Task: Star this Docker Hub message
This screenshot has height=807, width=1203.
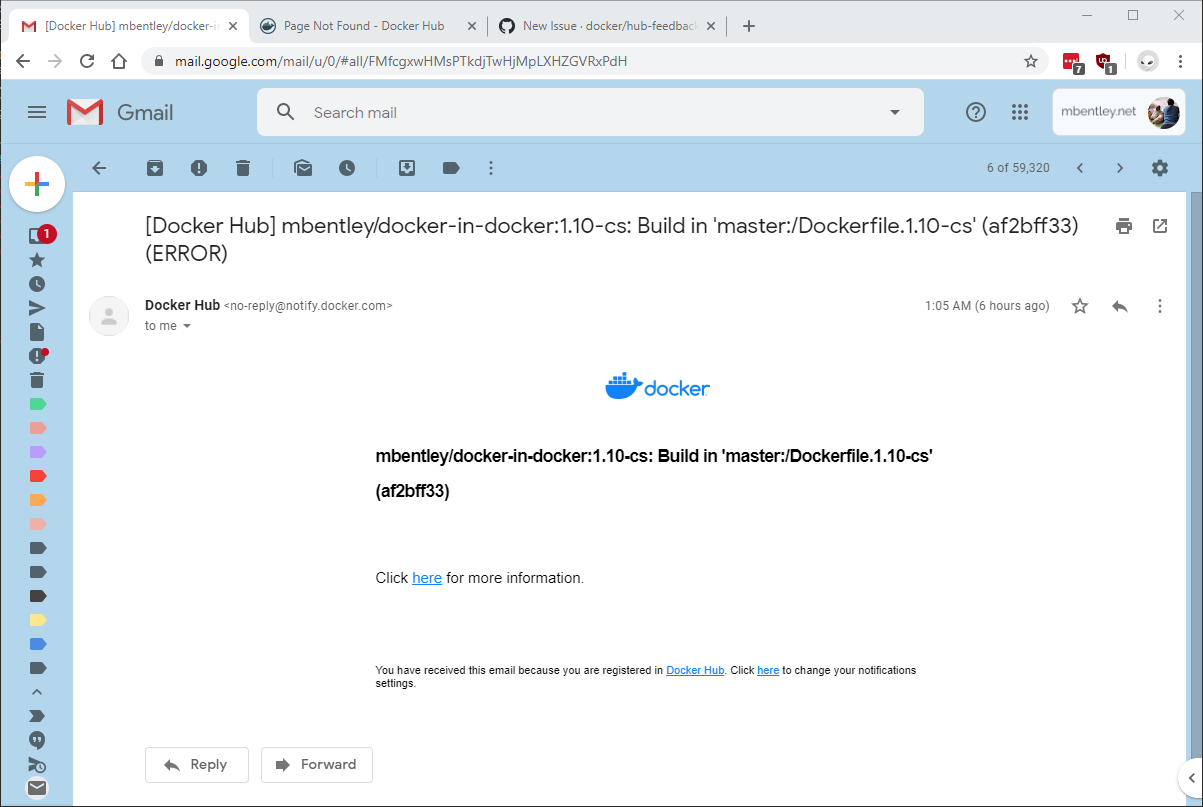Action: [x=1080, y=306]
